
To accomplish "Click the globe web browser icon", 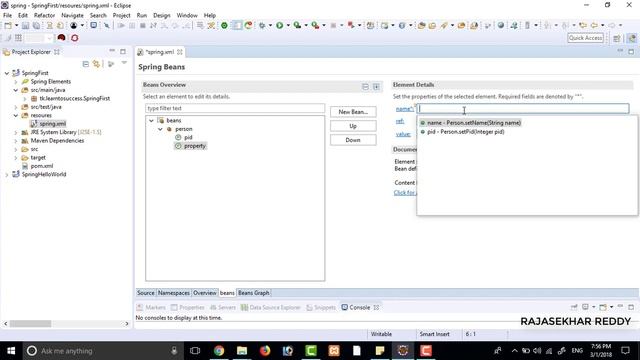I will click(x=501, y=25).
